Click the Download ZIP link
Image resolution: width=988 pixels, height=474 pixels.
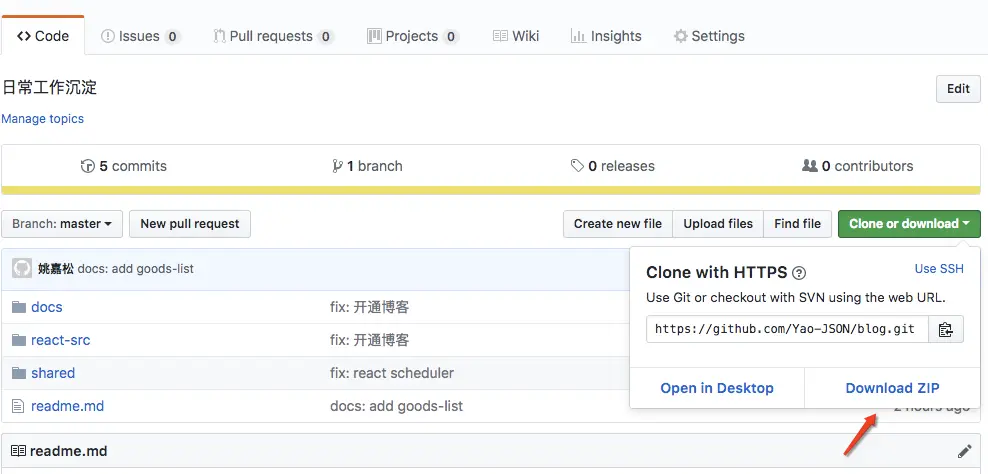click(x=892, y=388)
